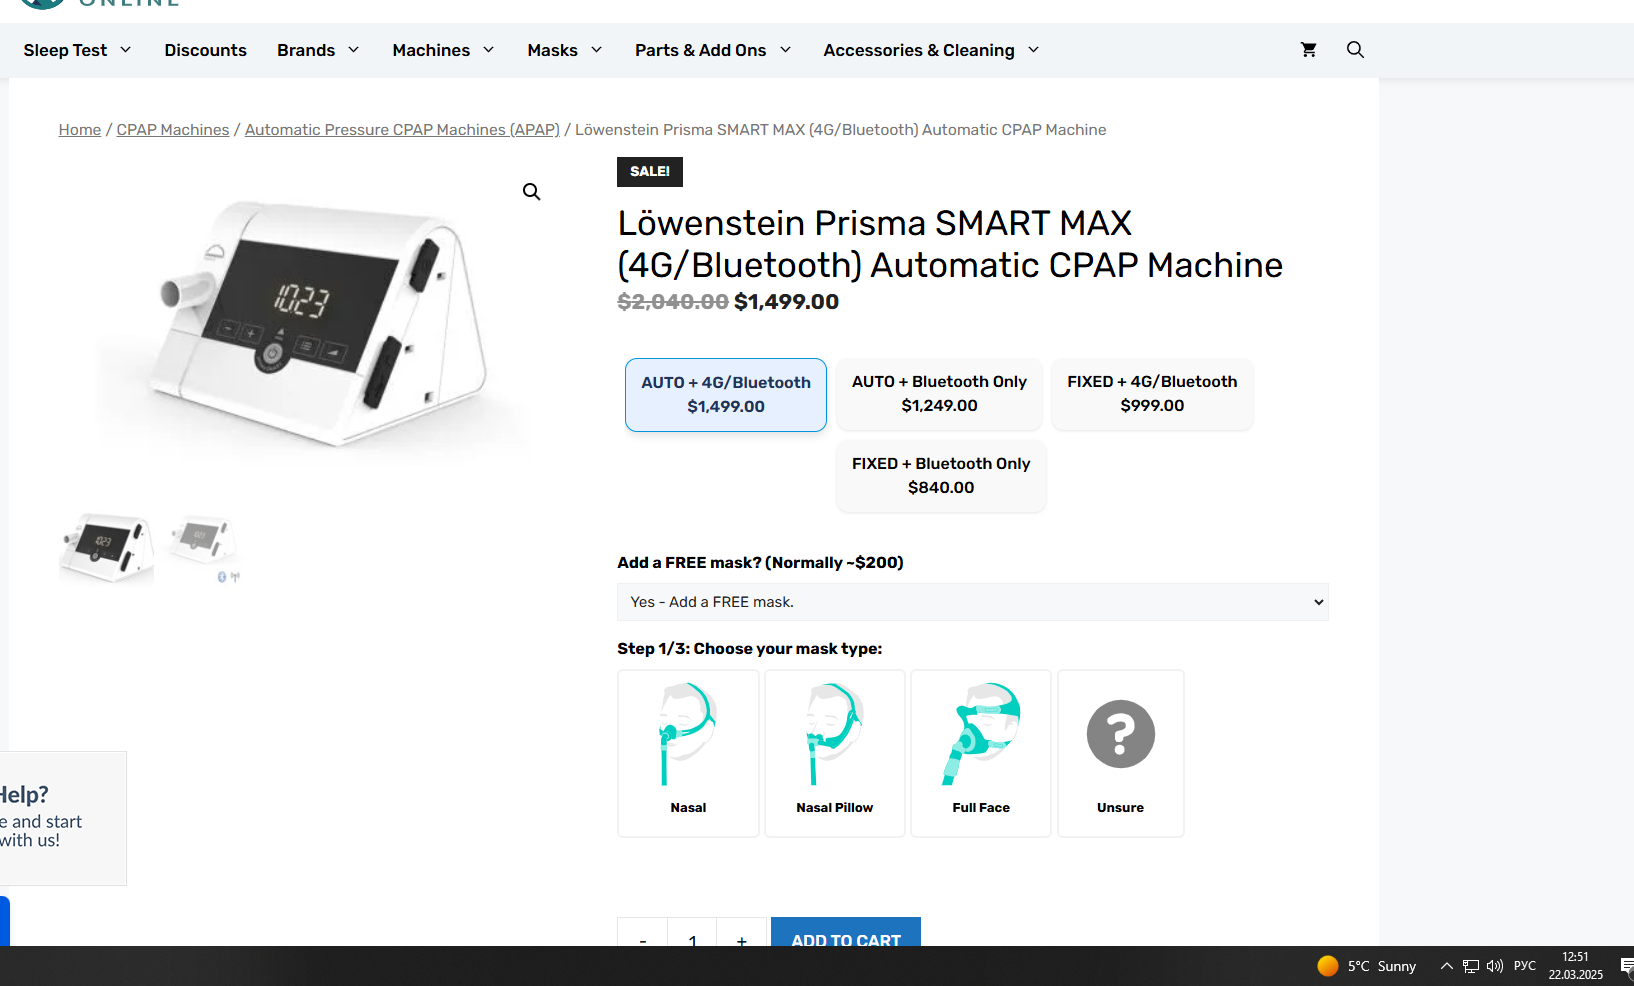This screenshot has height=986, width=1634.
Task: Select AUTO + 4G/Bluetooth $1,499.00 variant
Action: (726, 395)
